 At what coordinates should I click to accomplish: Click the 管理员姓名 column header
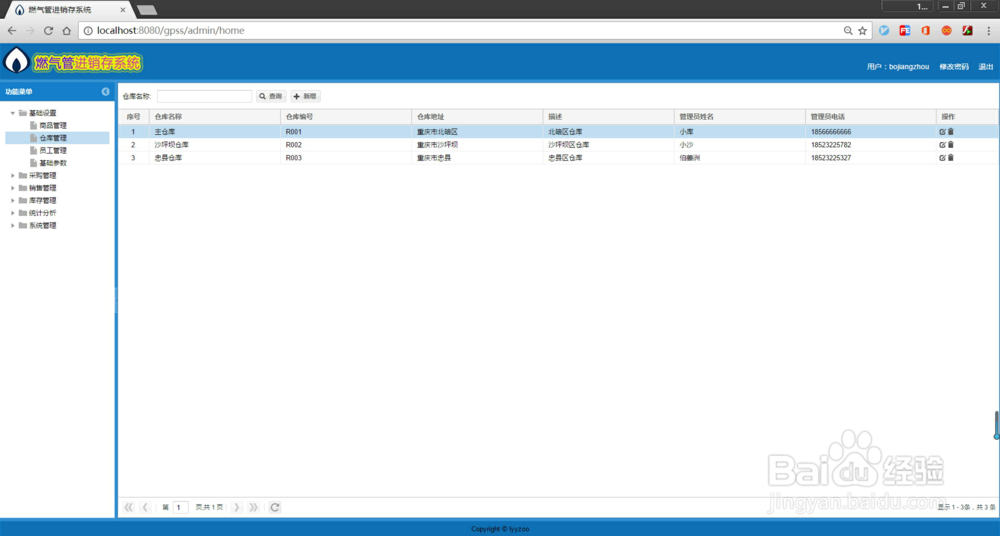740,117
